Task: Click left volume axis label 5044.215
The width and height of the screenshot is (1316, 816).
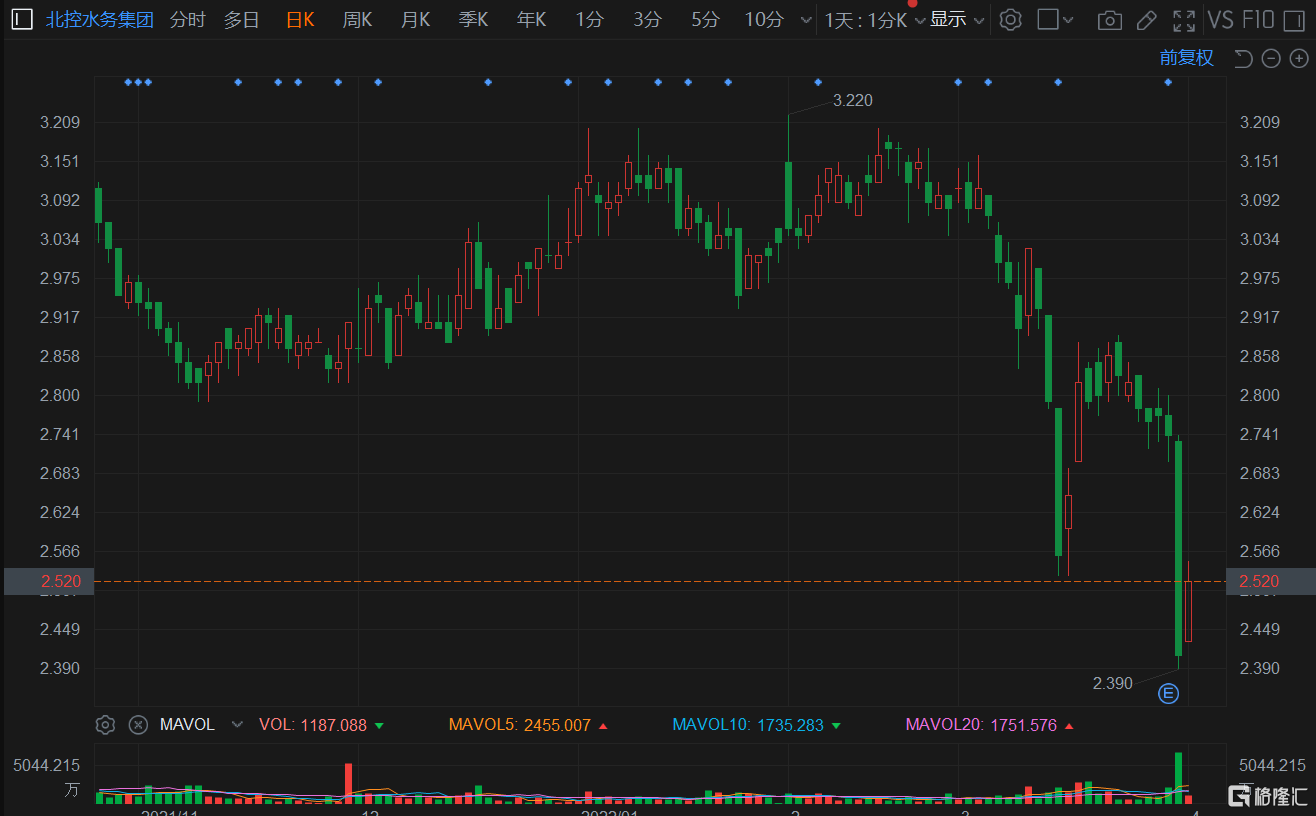Action: coord(46,765)
